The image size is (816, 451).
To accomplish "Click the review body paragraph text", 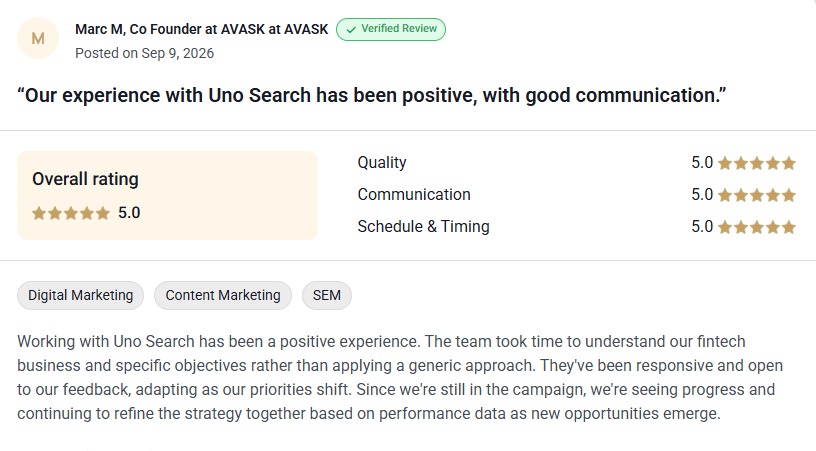I will tap(400, 378).
